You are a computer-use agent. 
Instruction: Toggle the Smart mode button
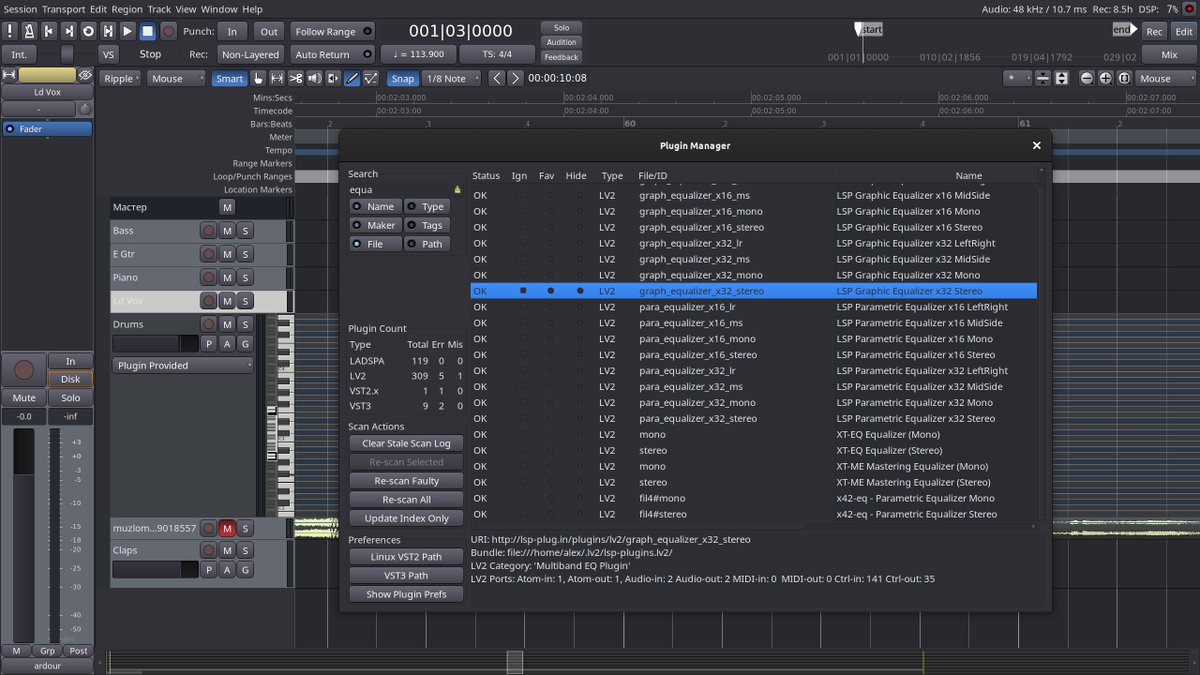[x=229, y=78]
